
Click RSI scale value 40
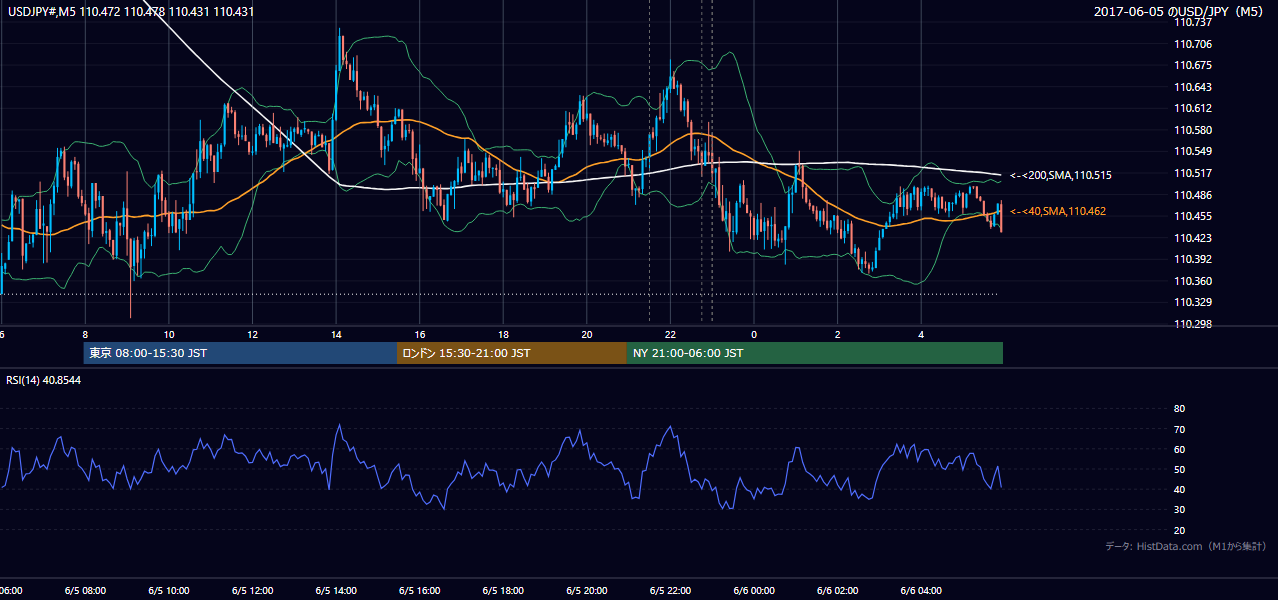[x=1179, y=489]
